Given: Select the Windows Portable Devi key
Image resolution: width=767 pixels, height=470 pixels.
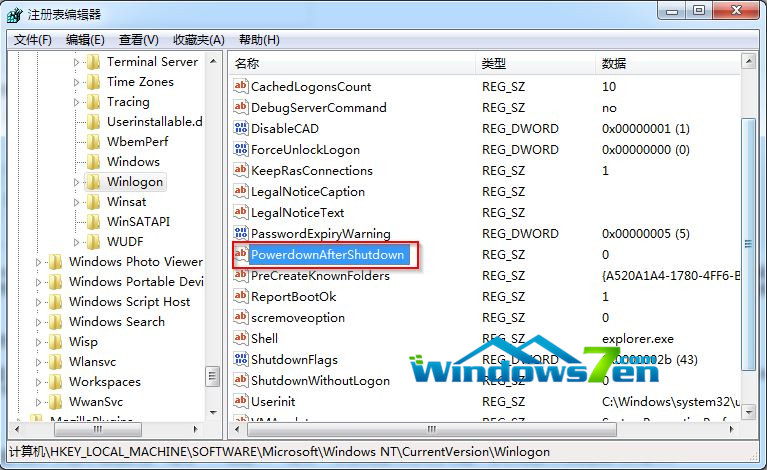Looking at the screenshot, I should (x=136, y=282).
